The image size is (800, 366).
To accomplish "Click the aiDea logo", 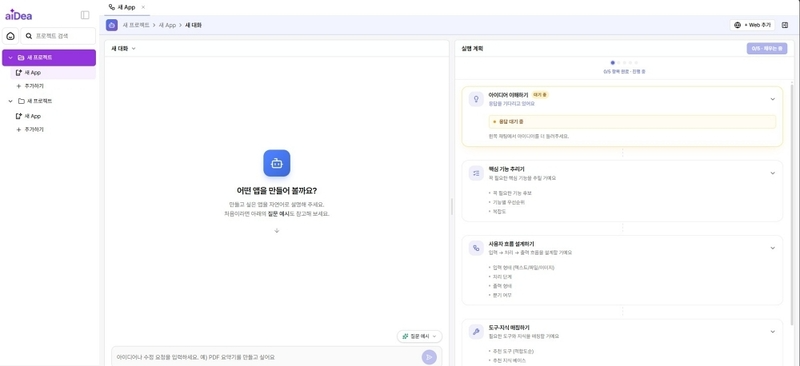I will [x=19, y=15].
